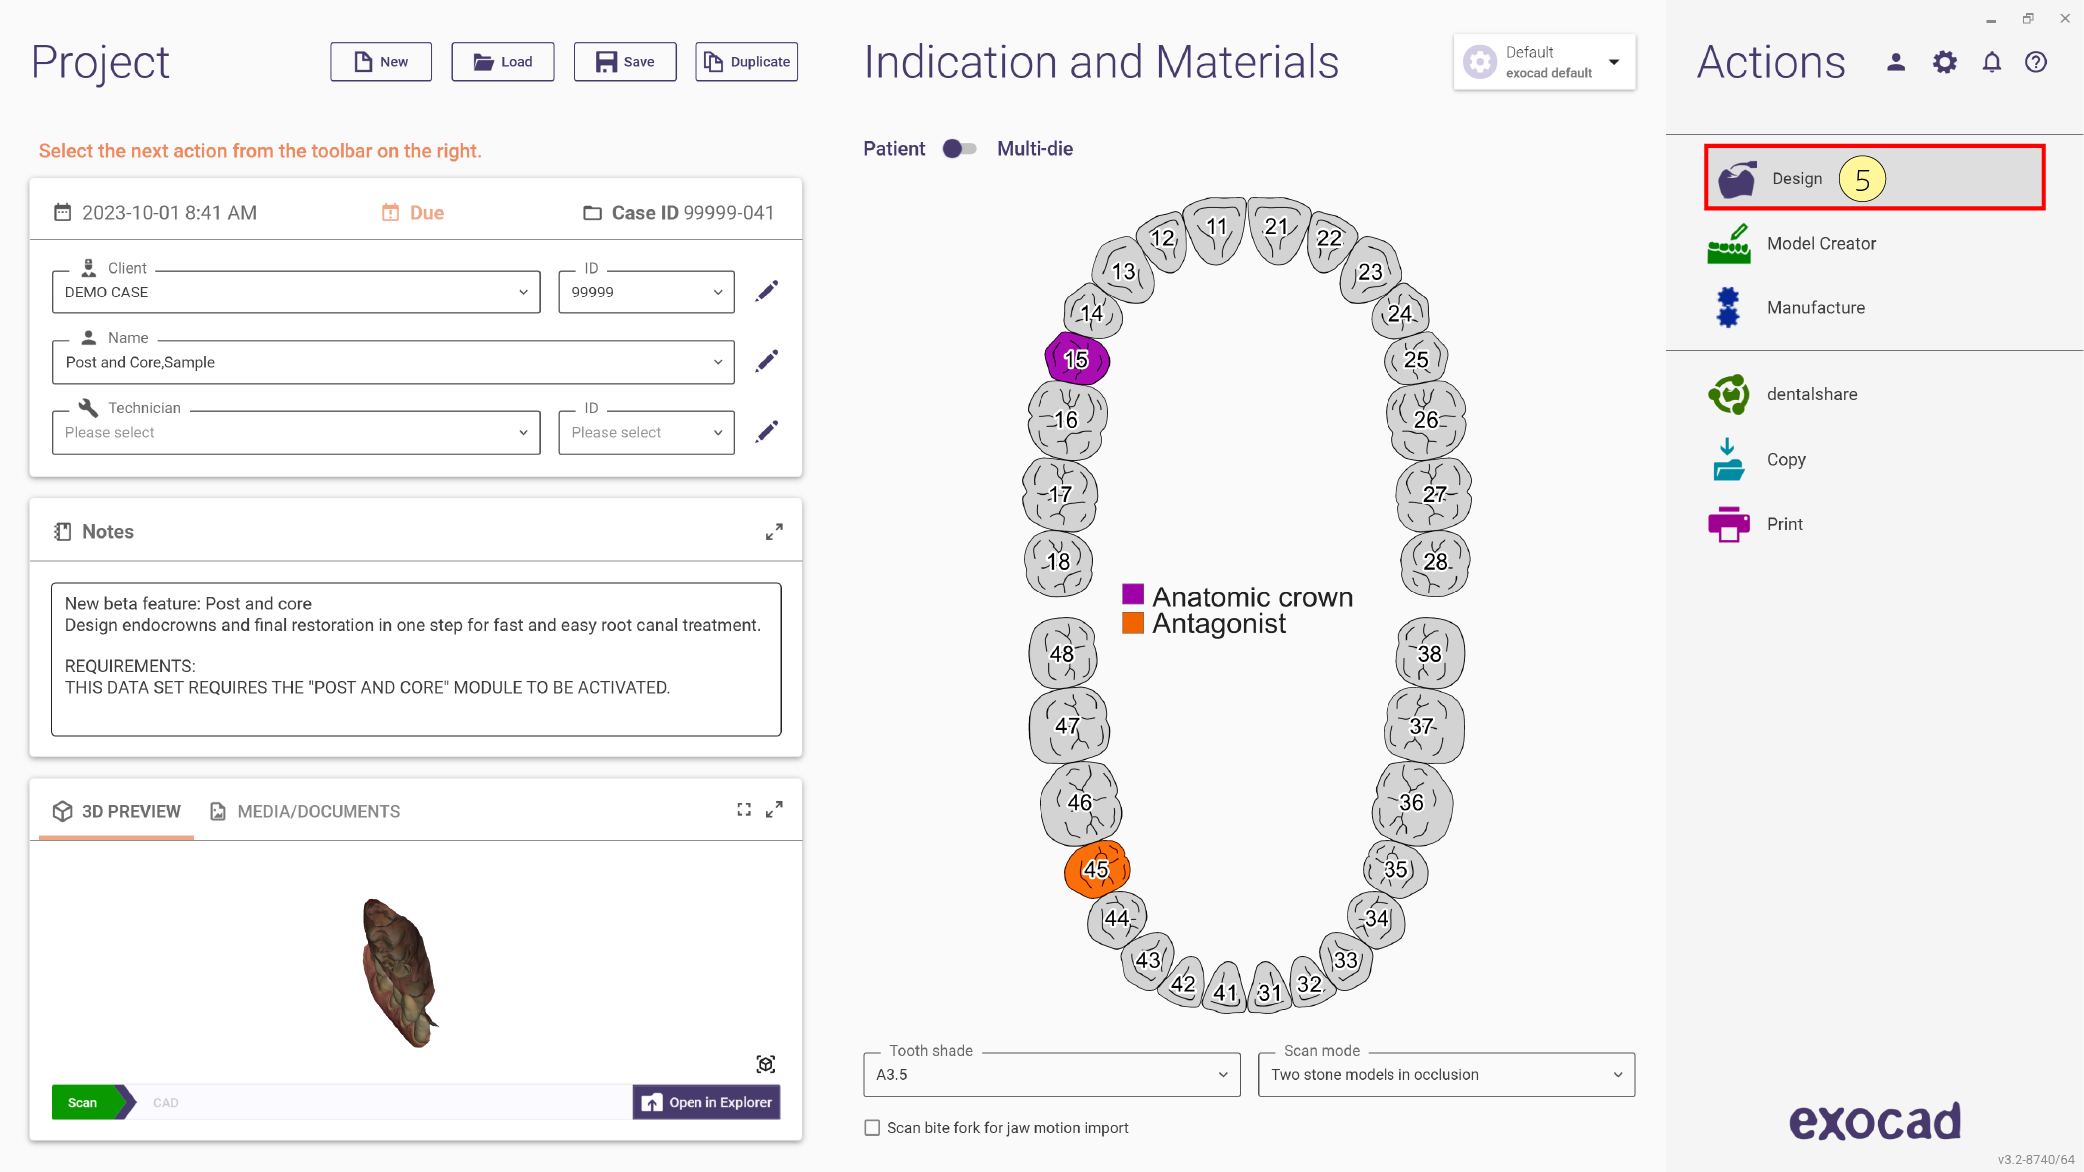
Task: Select tooth 34 in the dental chart
Action: click(1377, 918)
